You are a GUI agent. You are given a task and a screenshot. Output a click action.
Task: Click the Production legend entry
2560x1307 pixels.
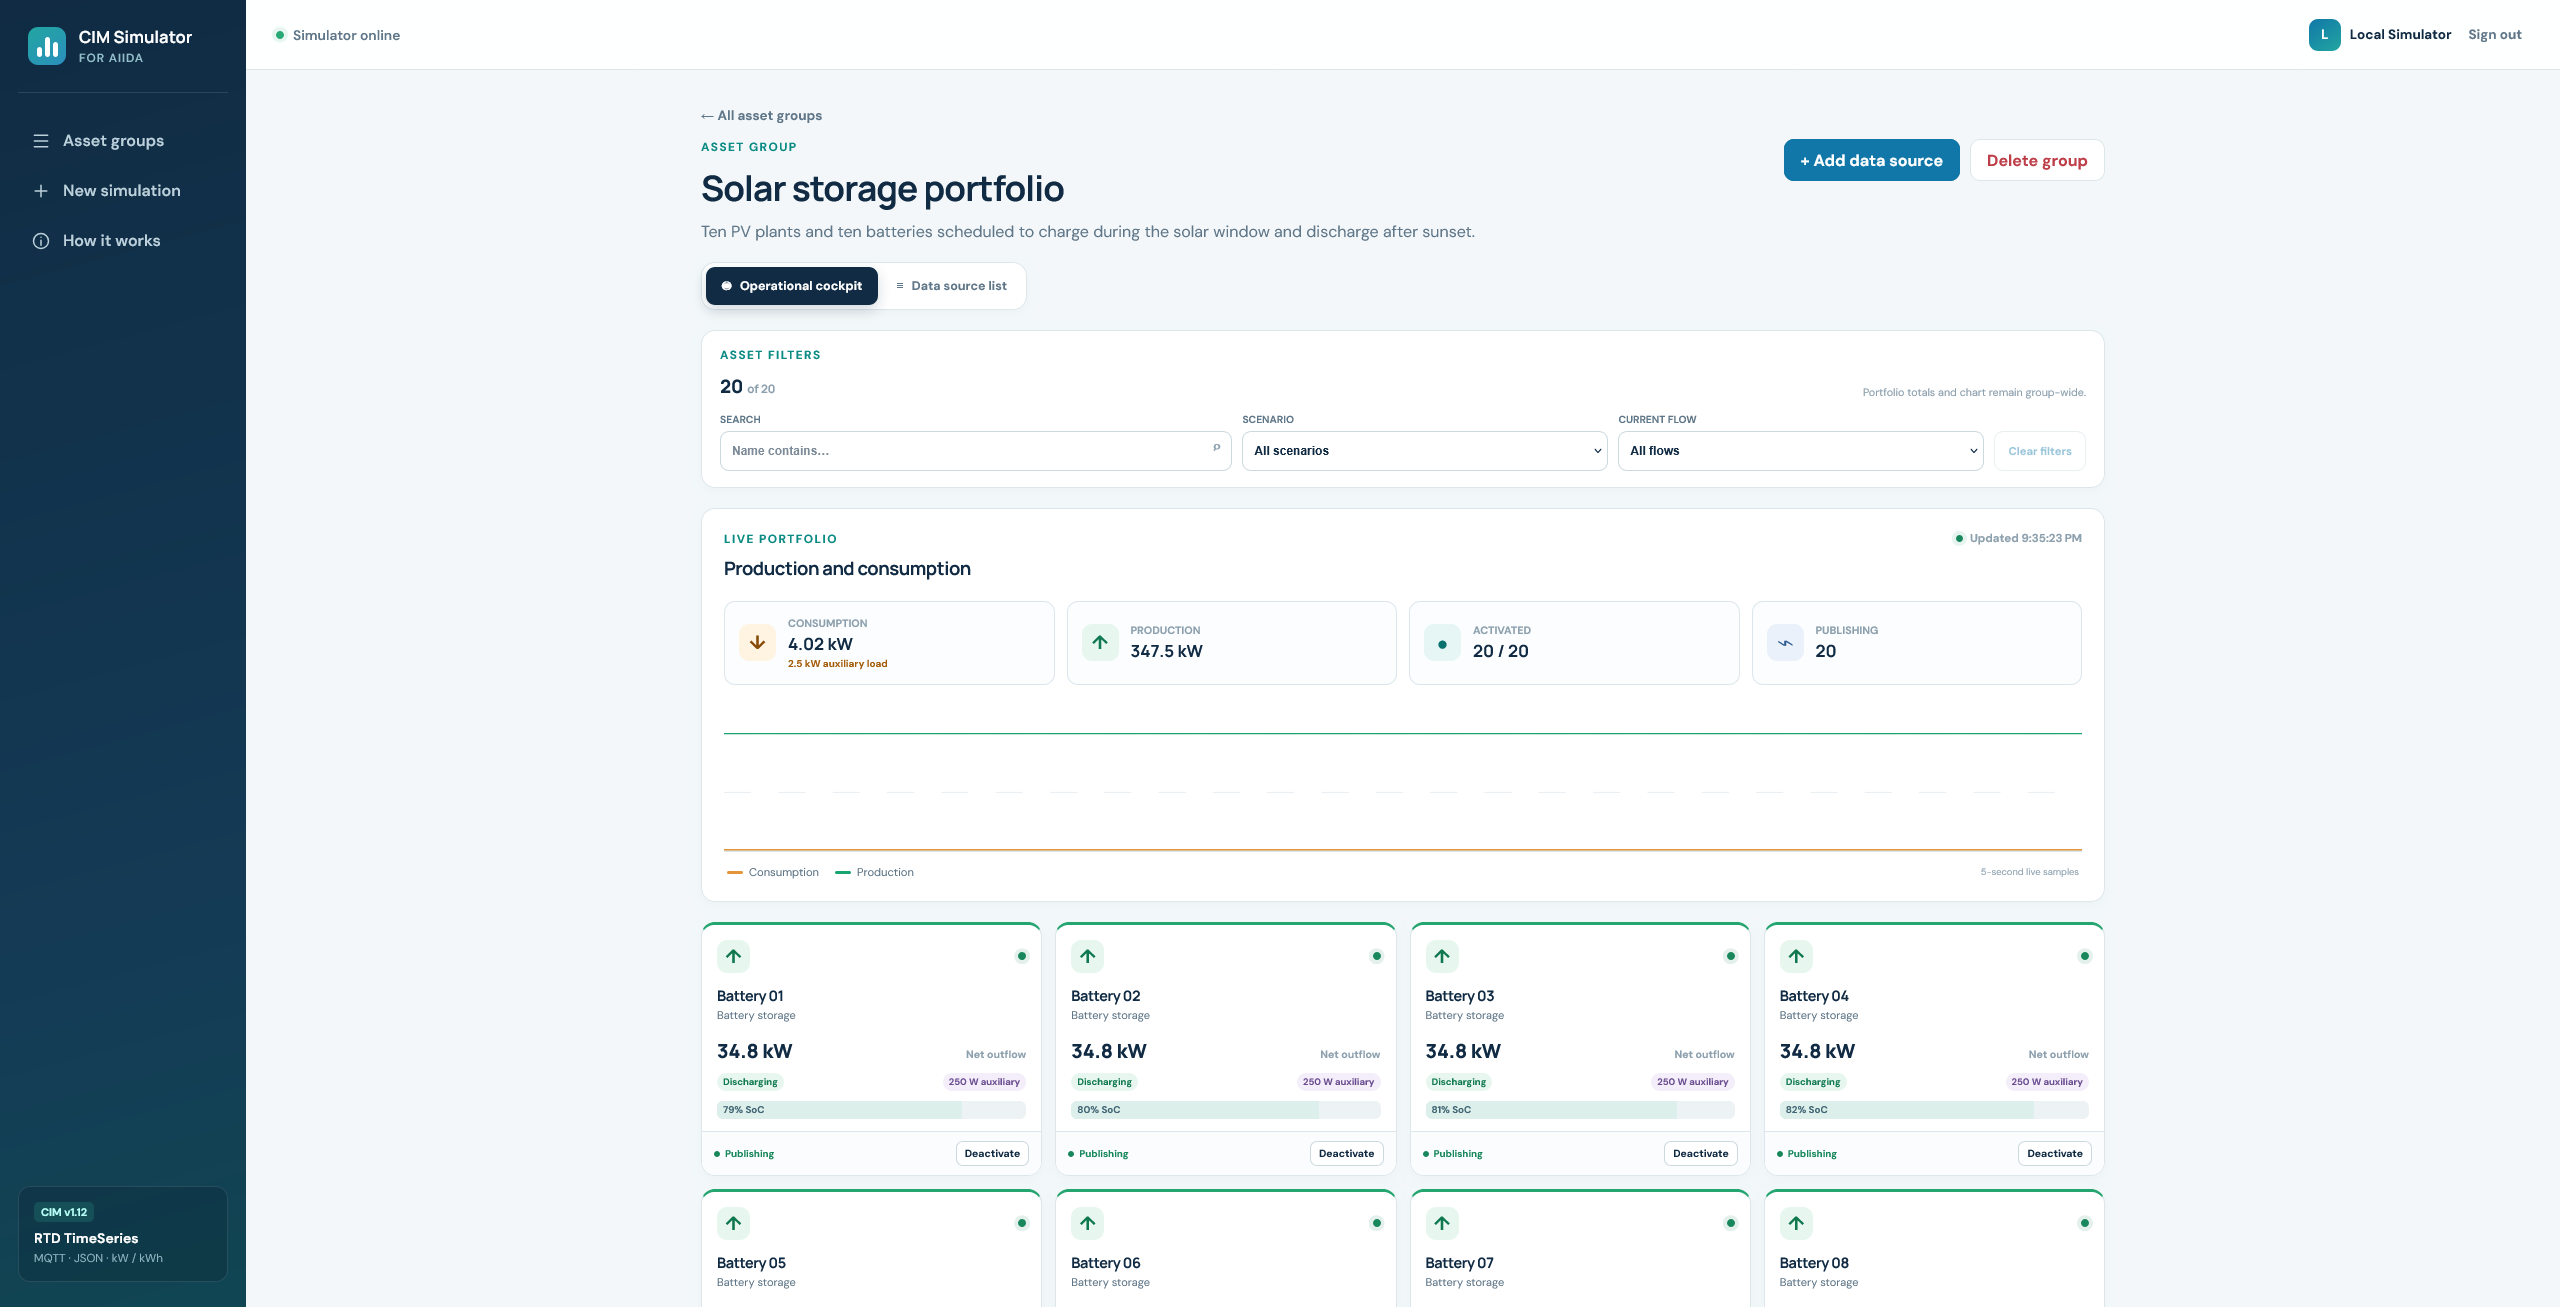coord(875,873)
